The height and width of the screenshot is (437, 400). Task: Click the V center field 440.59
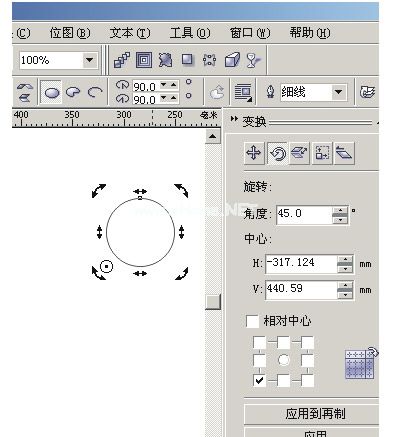pos(301,290)
